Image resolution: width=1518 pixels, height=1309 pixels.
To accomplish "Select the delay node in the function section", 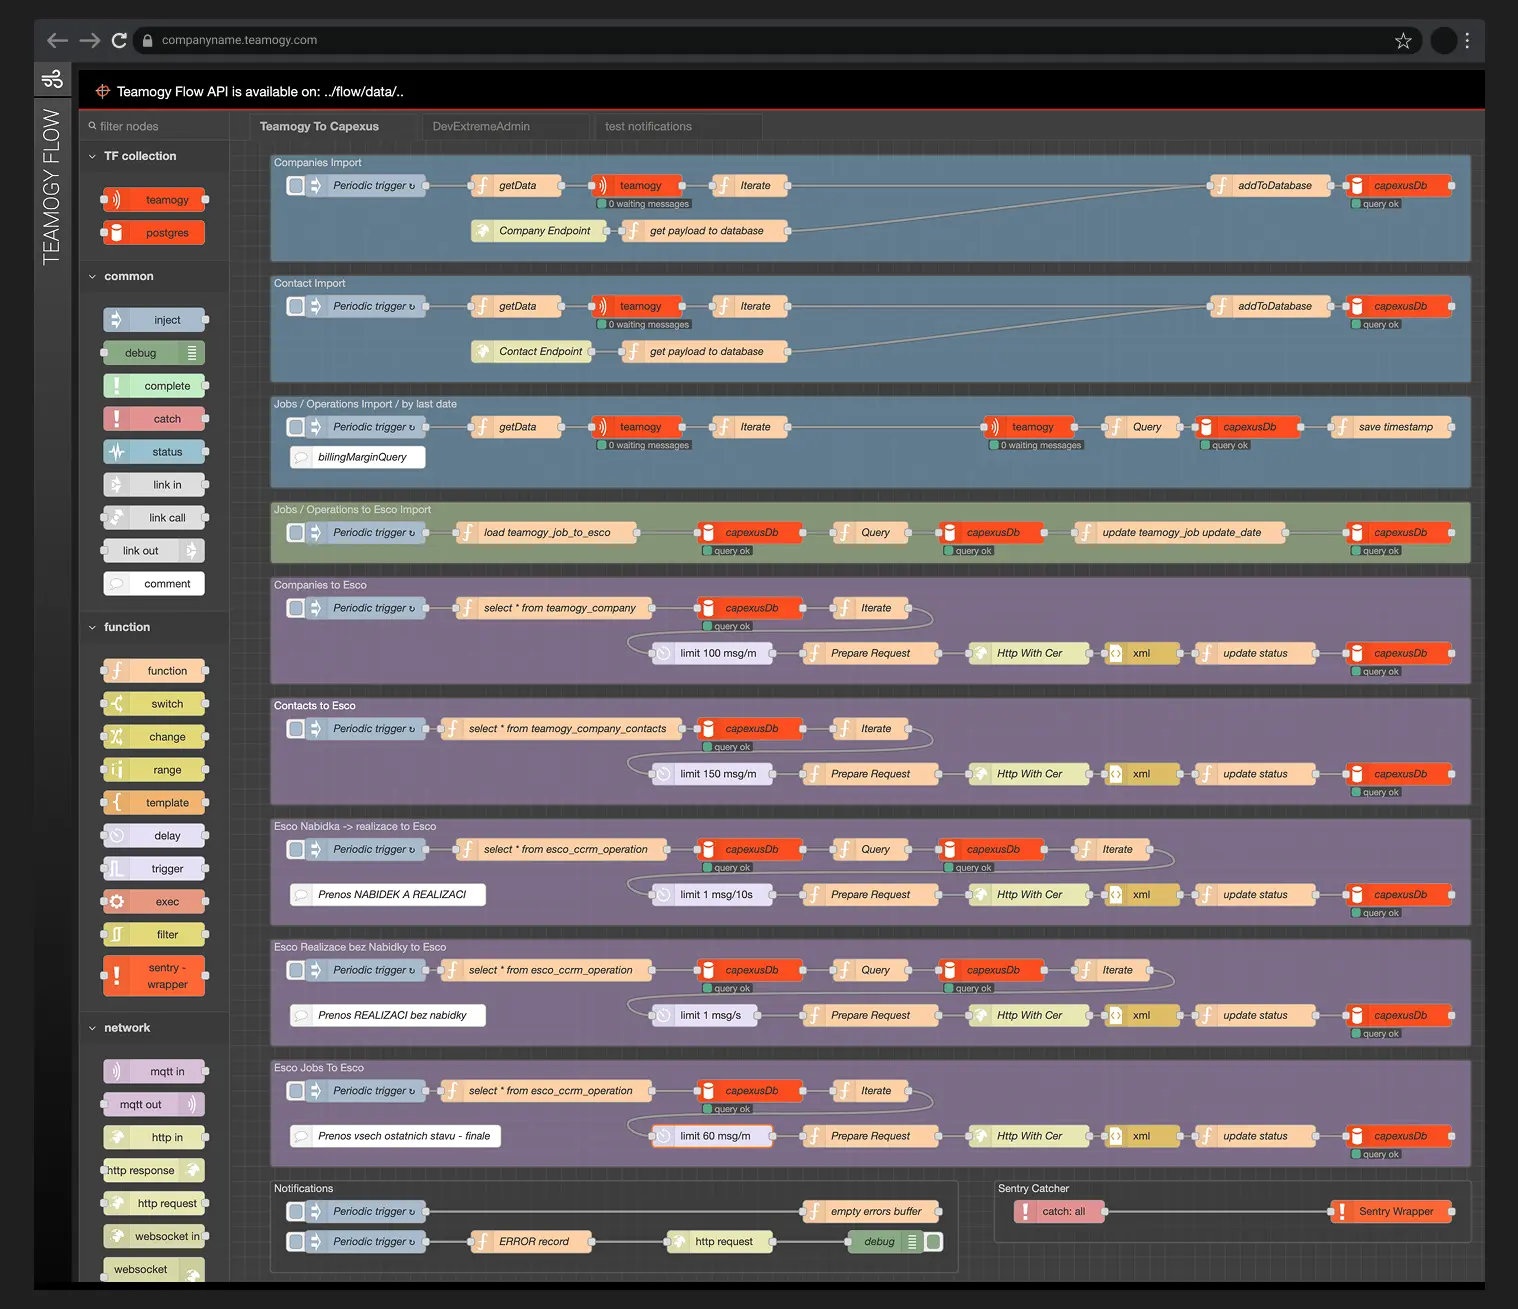I will [153, 835].
